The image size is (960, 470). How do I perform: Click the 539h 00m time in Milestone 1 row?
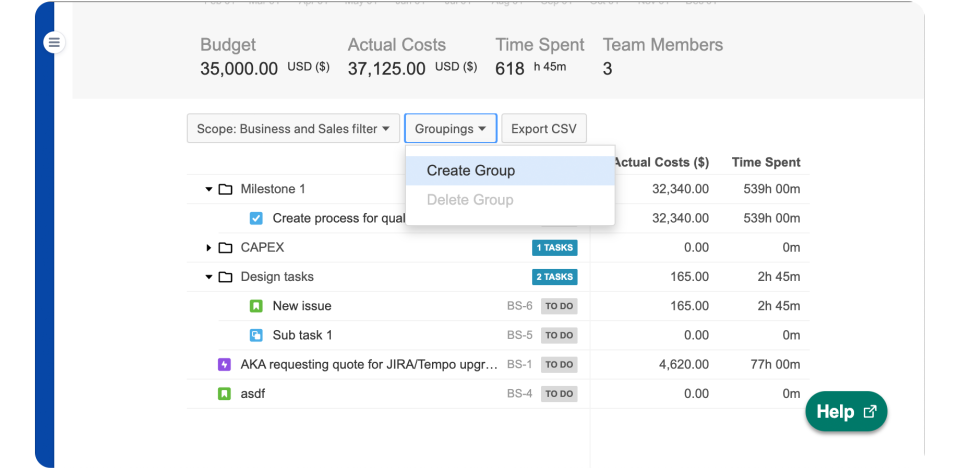pos(771,189)
